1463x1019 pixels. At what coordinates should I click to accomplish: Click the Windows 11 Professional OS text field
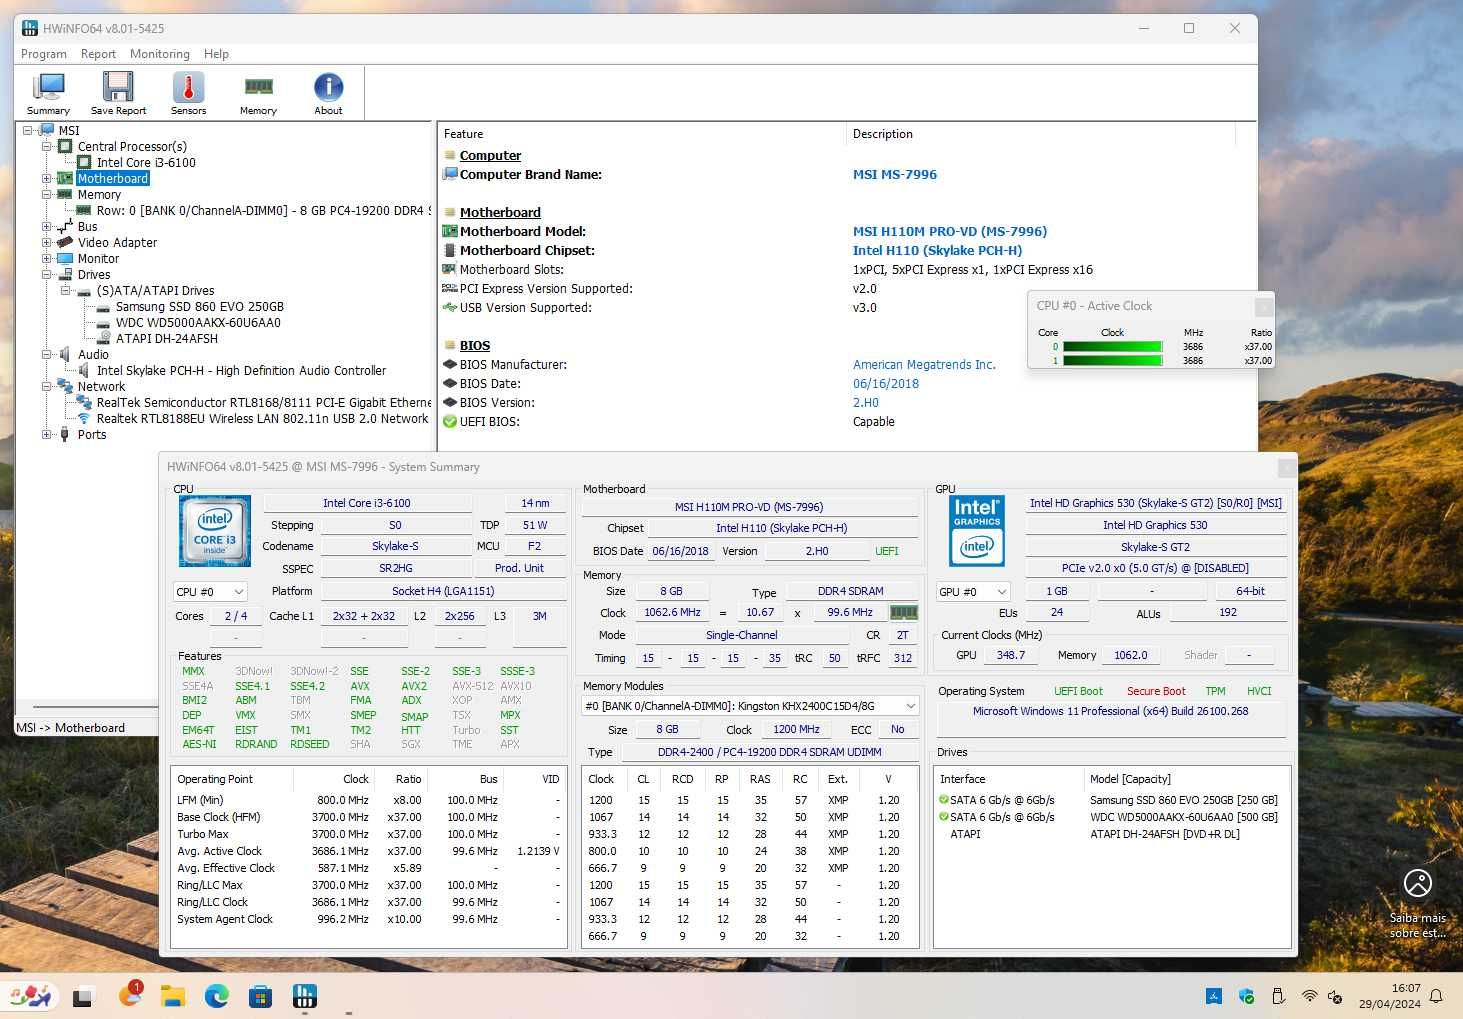tap(1111, 711)
